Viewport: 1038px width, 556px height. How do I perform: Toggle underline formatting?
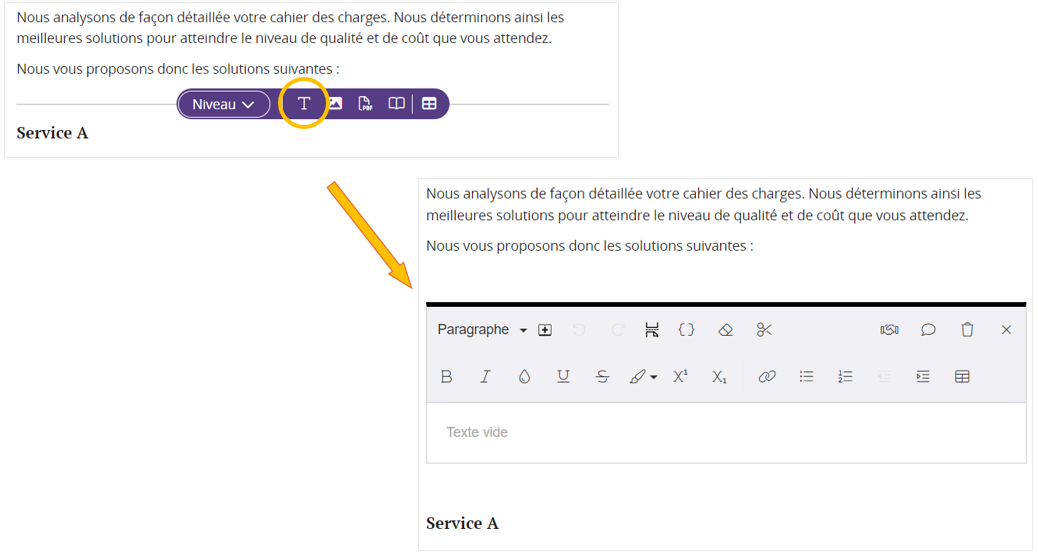(x=563, y=377)
